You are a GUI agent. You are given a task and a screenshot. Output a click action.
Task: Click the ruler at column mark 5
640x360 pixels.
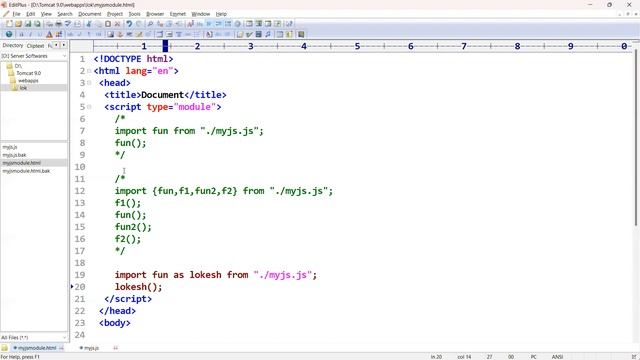pos(357,46)
